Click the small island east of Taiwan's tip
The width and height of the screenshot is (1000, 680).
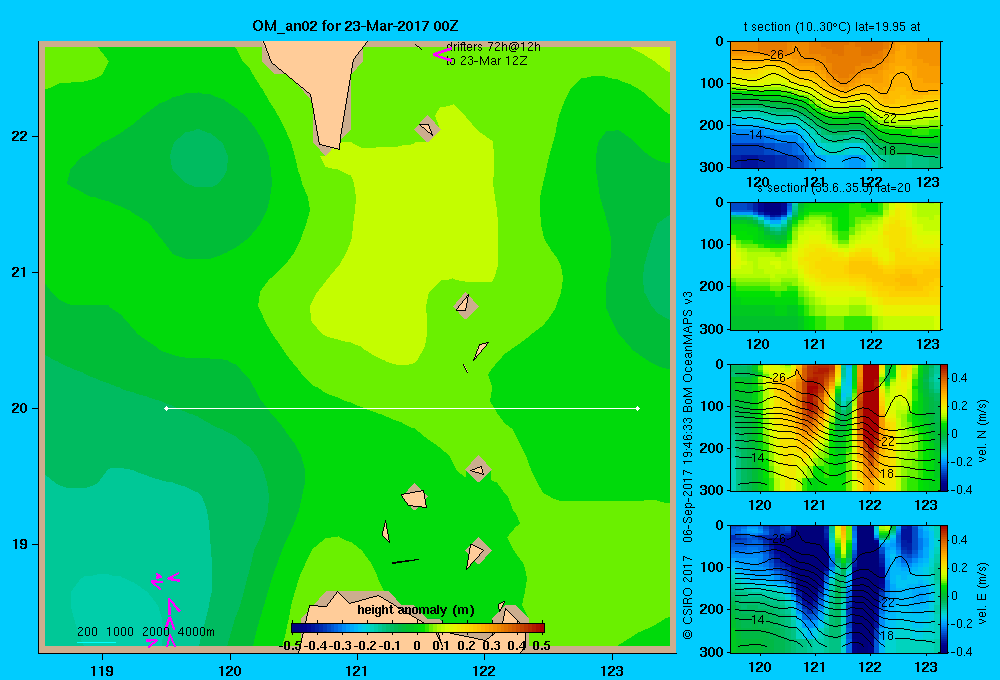[x=427, y=128]
